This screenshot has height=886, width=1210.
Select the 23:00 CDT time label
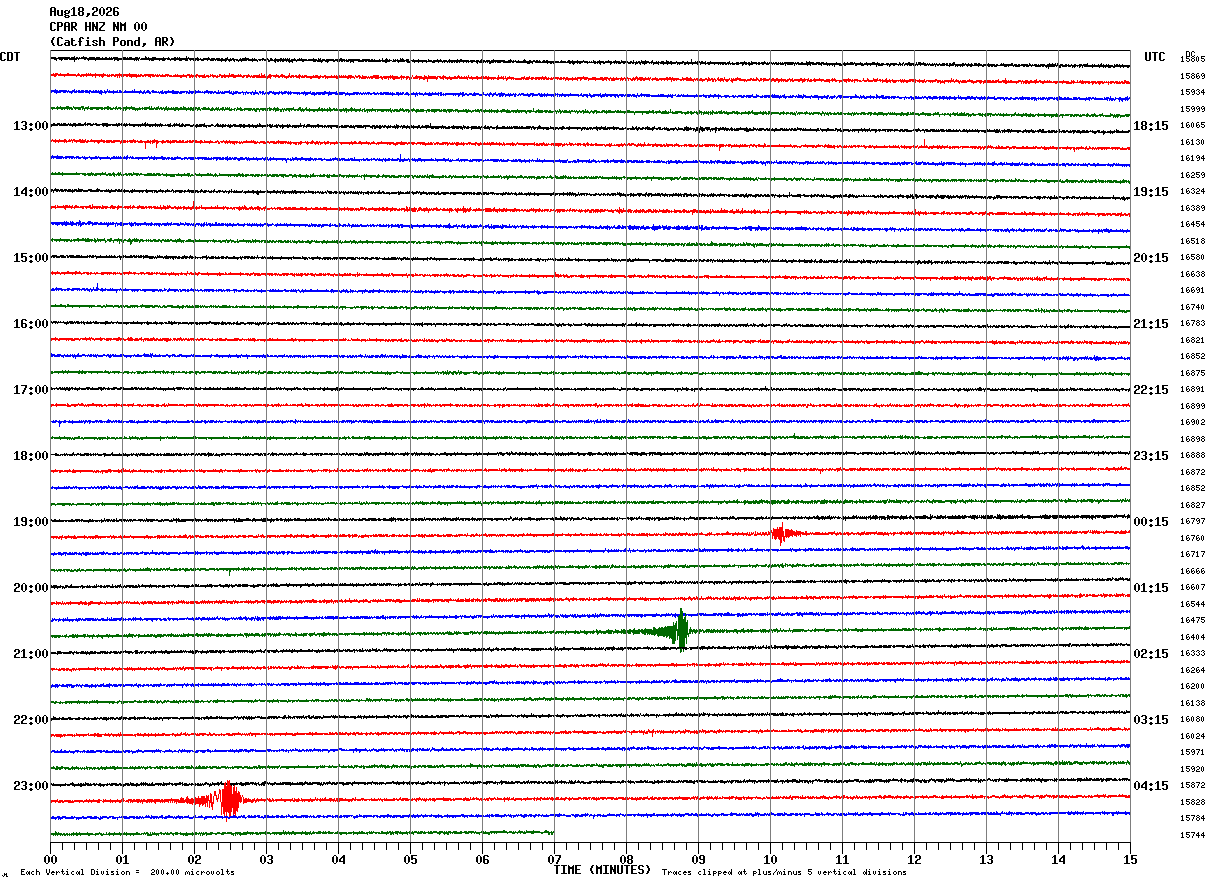pos(30,786)
